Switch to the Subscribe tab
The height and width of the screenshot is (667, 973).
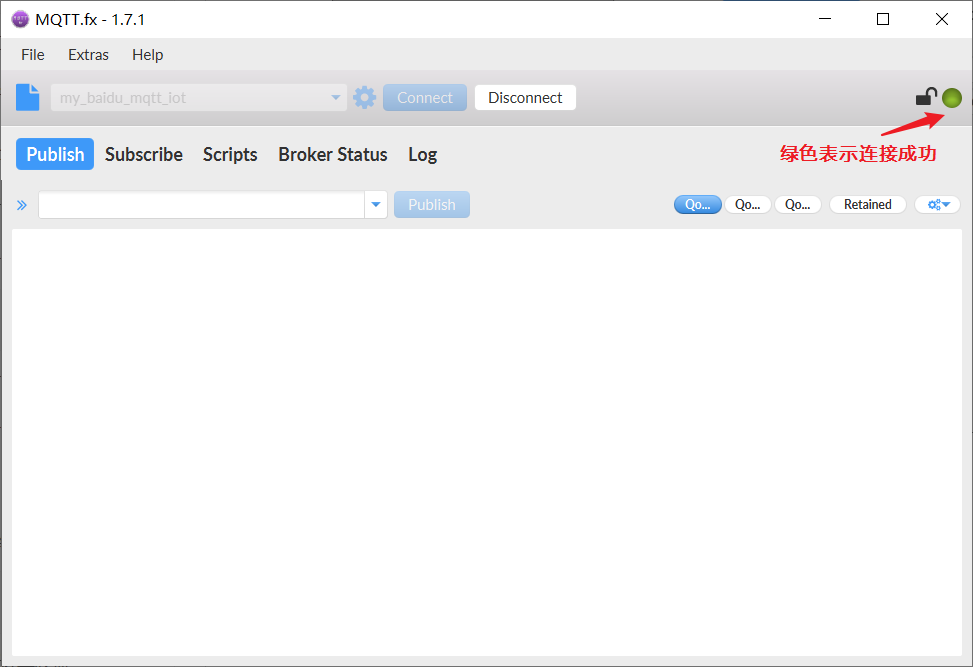point(144,154)
